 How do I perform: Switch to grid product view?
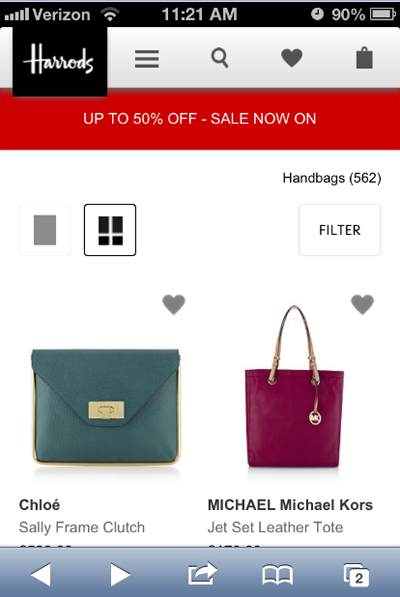click(x=110, y=230)
